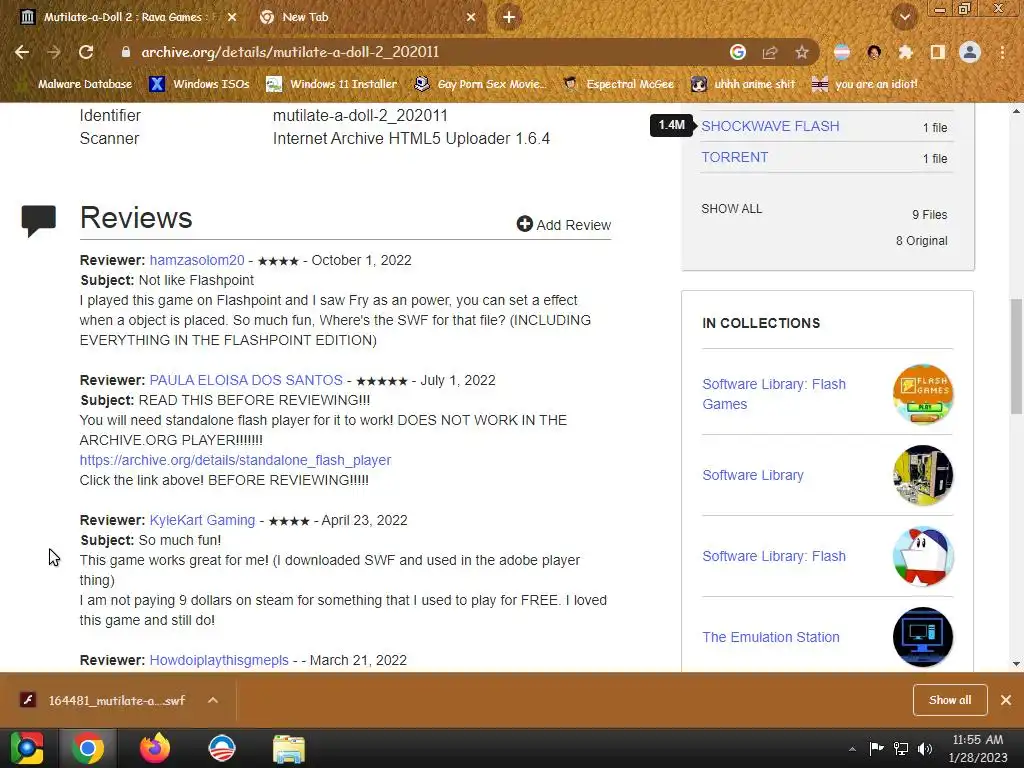This screenshot has height=768, width=1024.
Task: Open the tab search dropdown arrow
Action: 905,17
